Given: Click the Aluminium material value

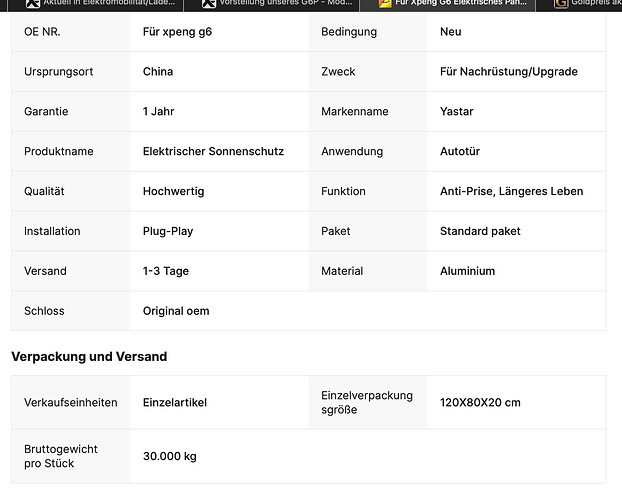Looking at the screenshot, I should pyautogui.click(x=467, y=271).
